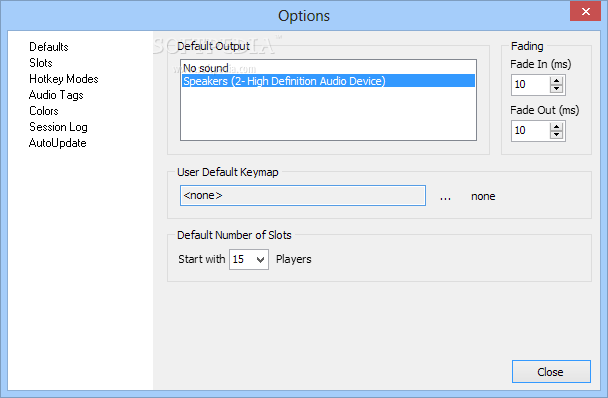Go to the Audio Tags section

pyautogui.click(x=56, y=95)
